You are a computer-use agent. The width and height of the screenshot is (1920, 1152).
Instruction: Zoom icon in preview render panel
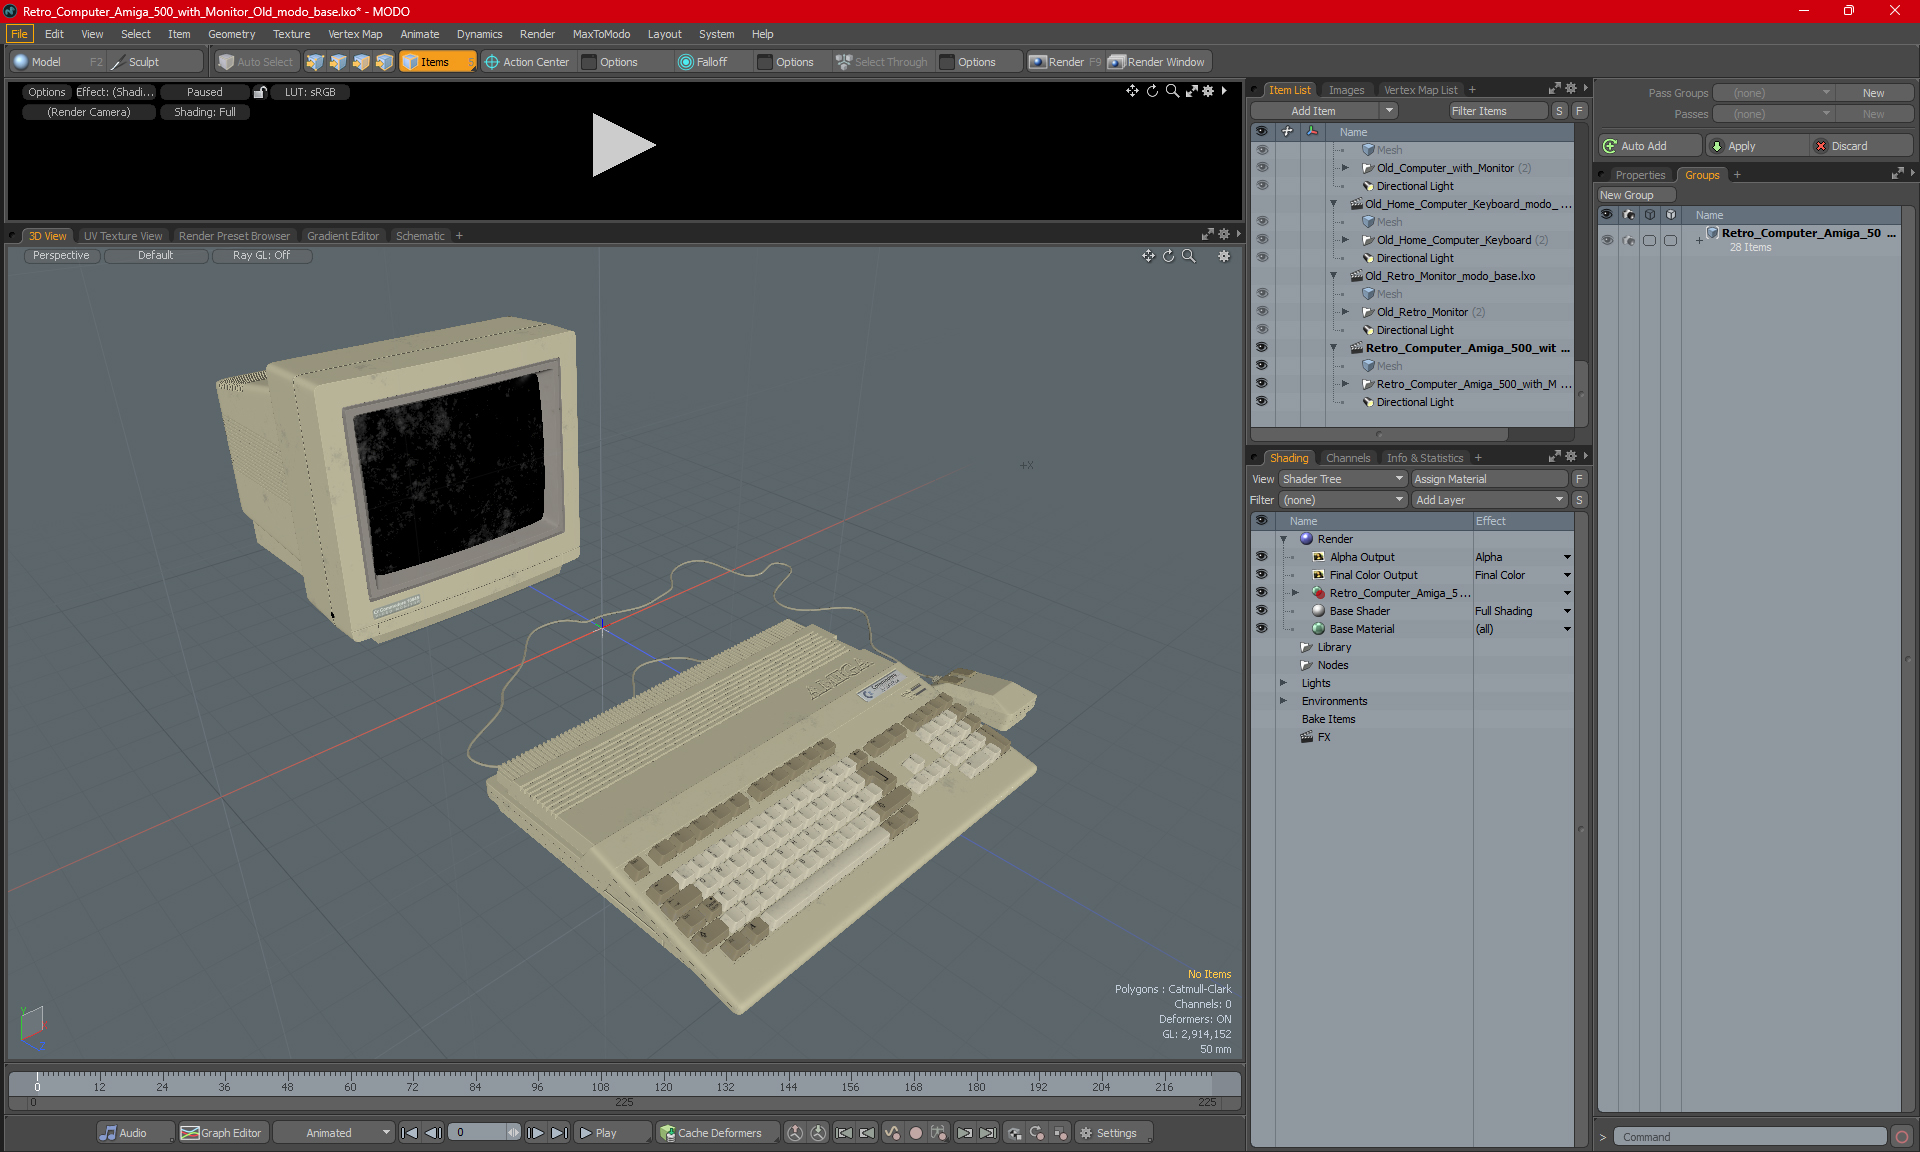(x=1172, y=91)
